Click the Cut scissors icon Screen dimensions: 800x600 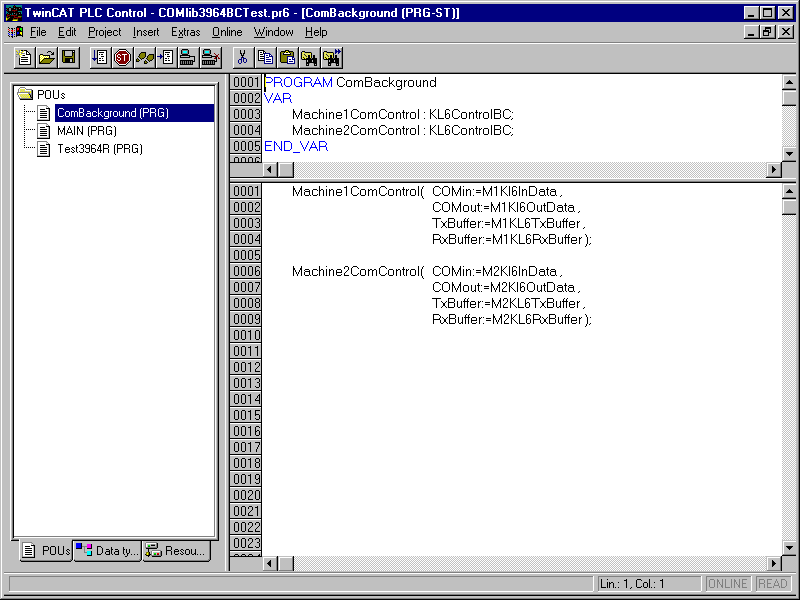pyautogui.click(x=243, y=57)
